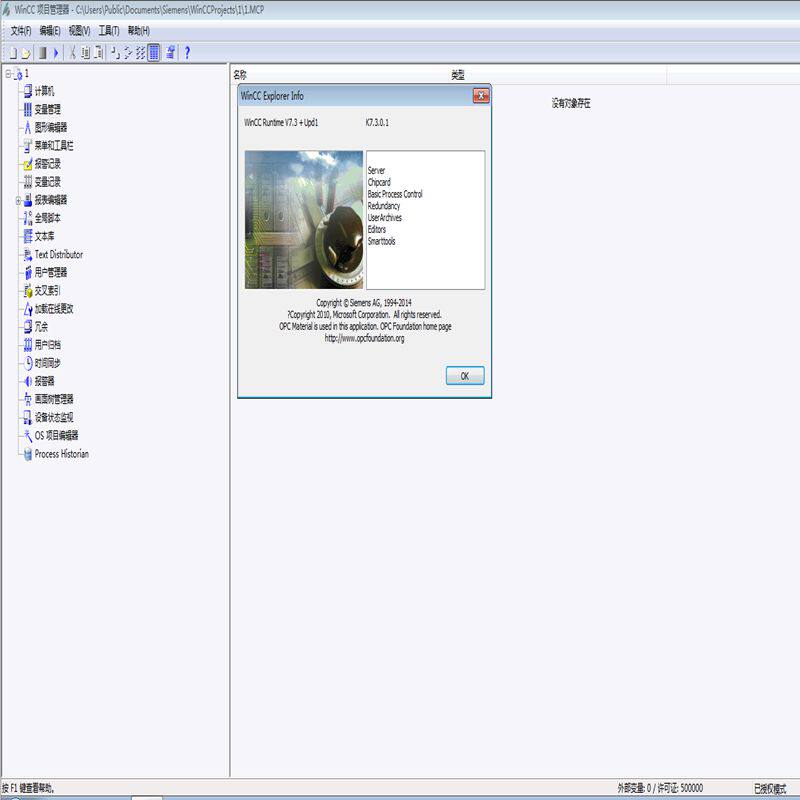This screenshot has width=800, height=800.
Task: Click the Activate runtime play arrow
Action: [56, 53]
